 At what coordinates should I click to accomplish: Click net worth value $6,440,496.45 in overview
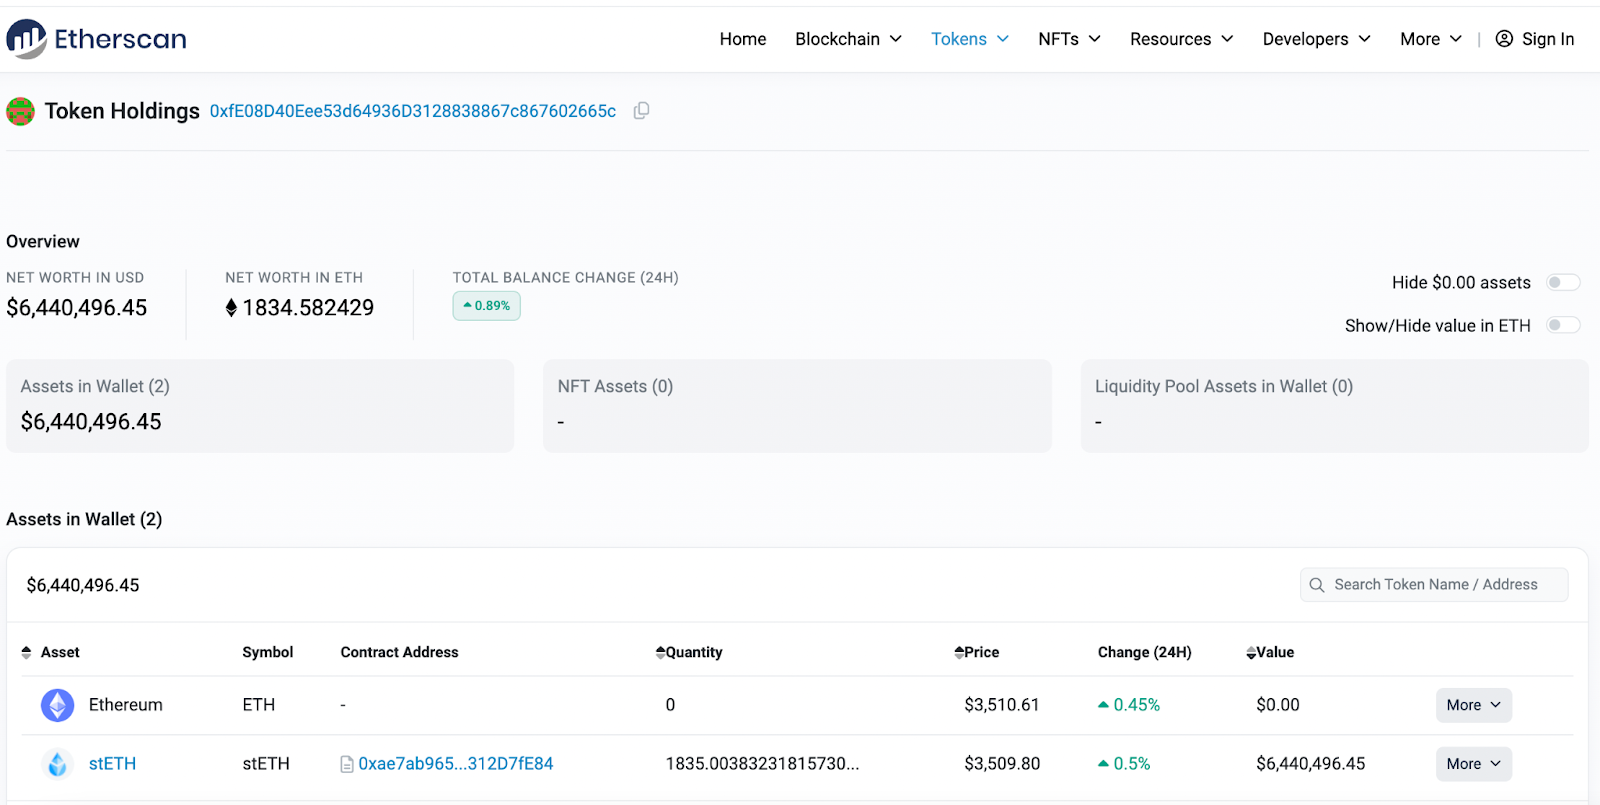[x=77, y=308]
